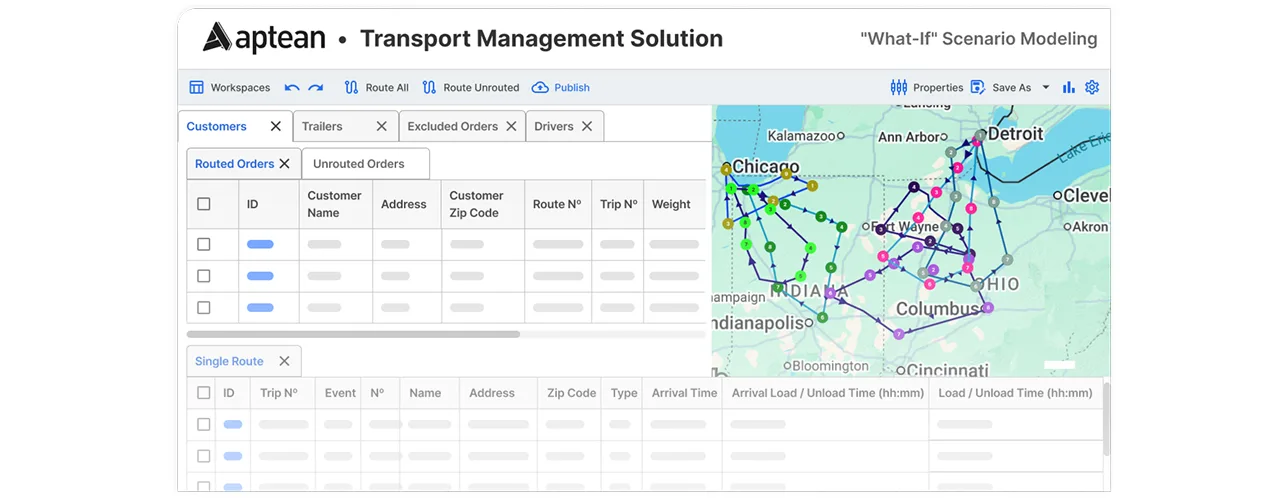Click the Chicago label on the map
Image resolution: width=1285 pixels, height=500 pixels.
click(765, 167)
